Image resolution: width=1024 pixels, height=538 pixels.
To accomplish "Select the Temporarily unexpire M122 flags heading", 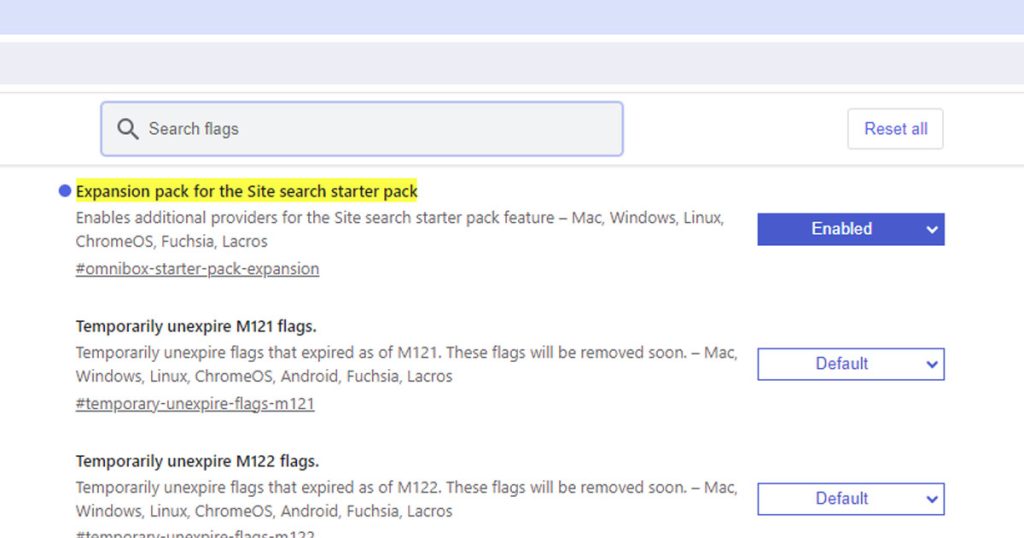I will click(x=197, y=461).
